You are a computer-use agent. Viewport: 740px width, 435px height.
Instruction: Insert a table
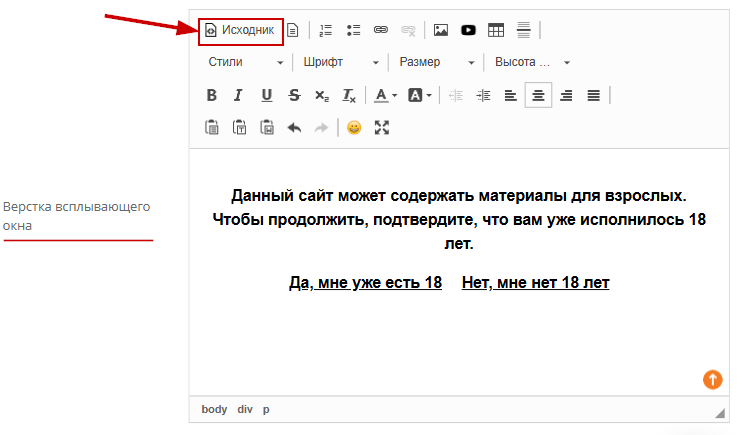coord(496,31)
